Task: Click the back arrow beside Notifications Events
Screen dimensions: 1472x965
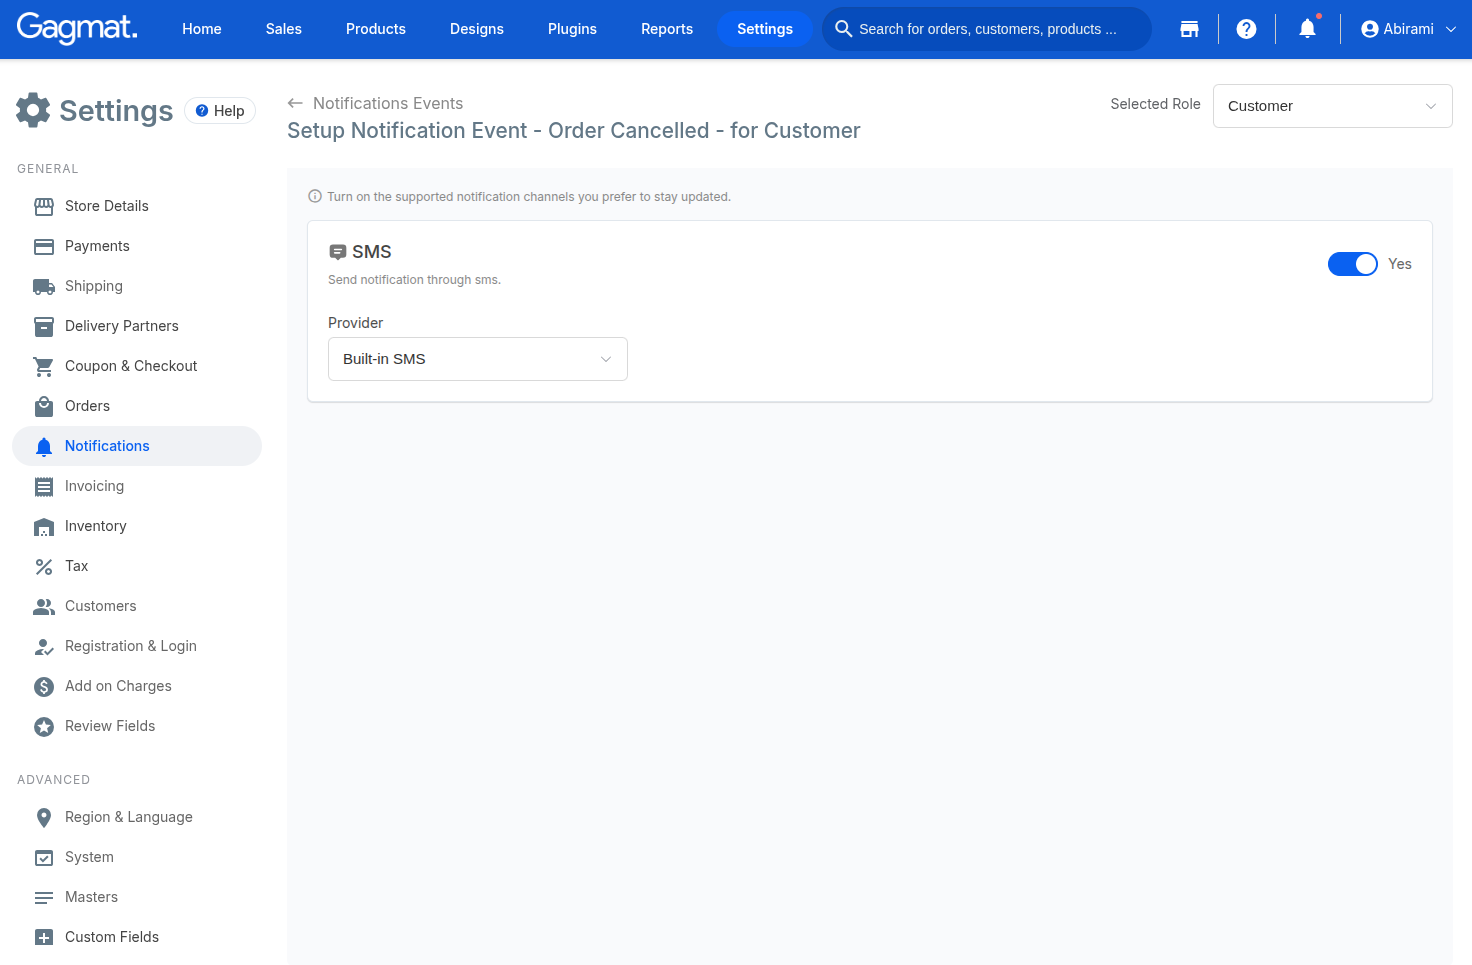Action: point(295,103)
